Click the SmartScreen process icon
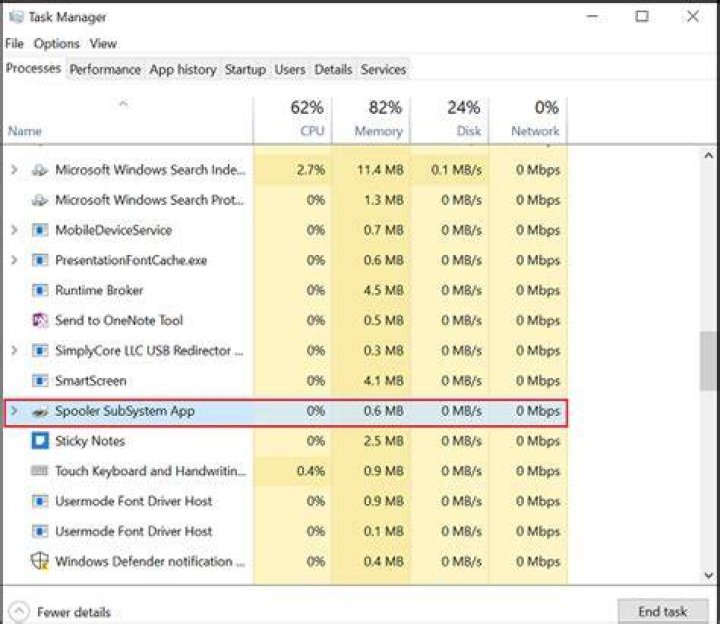Screen dimensions: 720x624 coord(39,381)
